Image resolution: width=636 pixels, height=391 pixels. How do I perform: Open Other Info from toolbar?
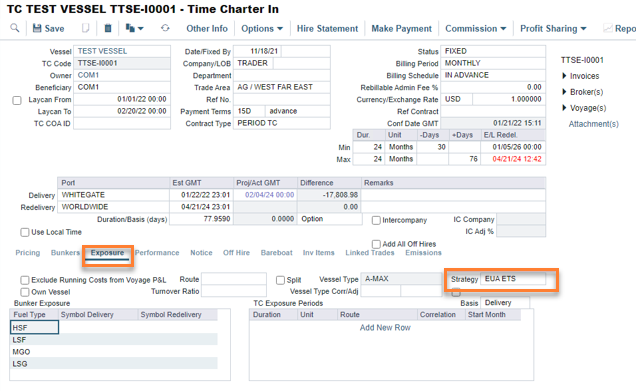[207, 28]
